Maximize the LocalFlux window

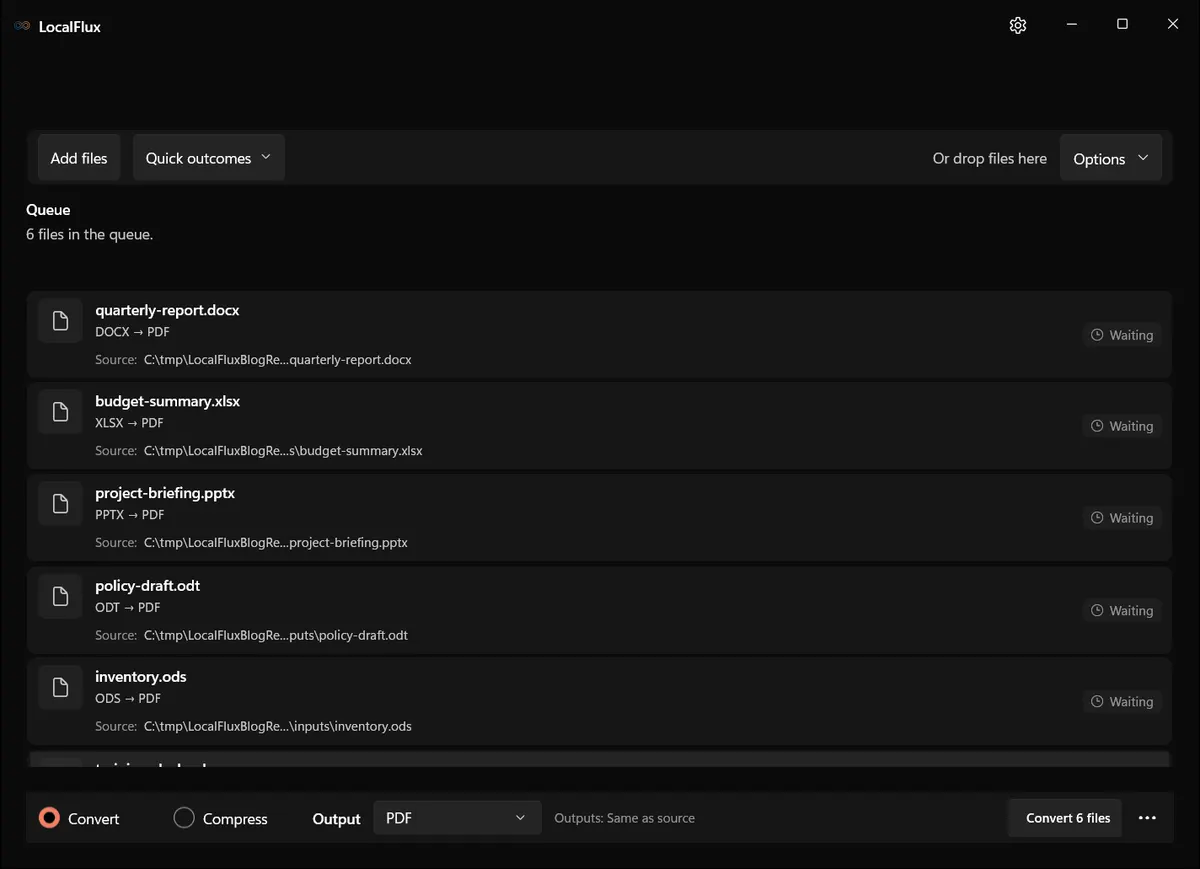tap(1122, 24)
